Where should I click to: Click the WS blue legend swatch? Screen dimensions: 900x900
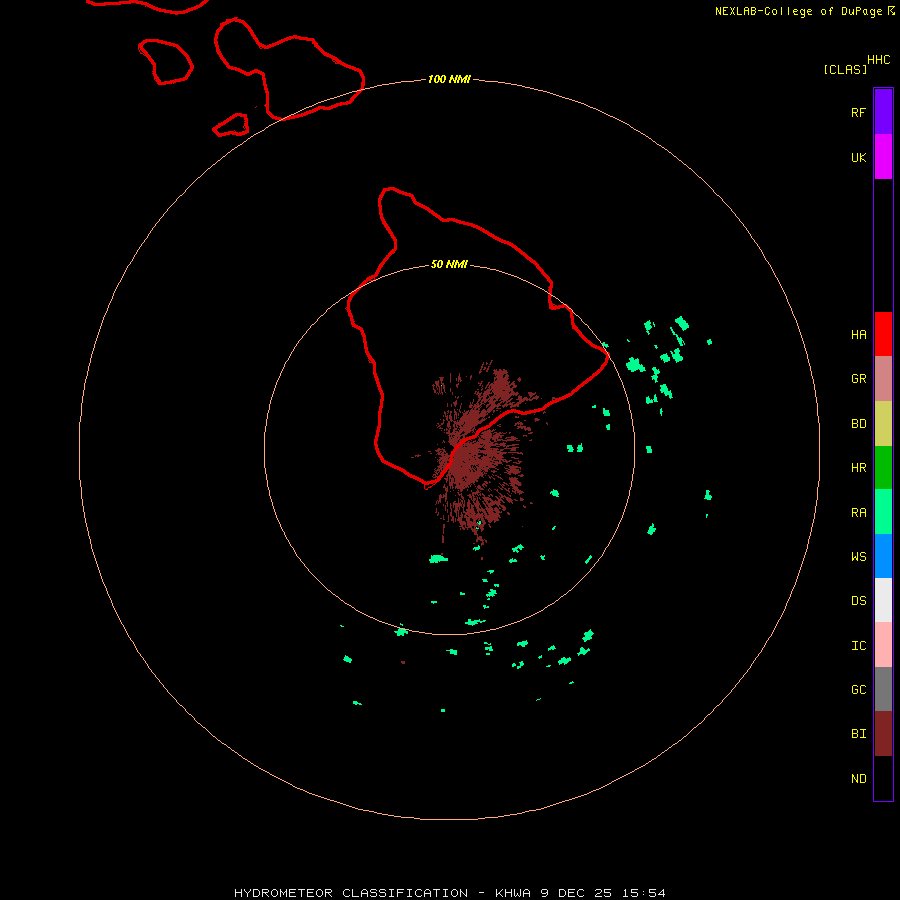tap(883, 556)
